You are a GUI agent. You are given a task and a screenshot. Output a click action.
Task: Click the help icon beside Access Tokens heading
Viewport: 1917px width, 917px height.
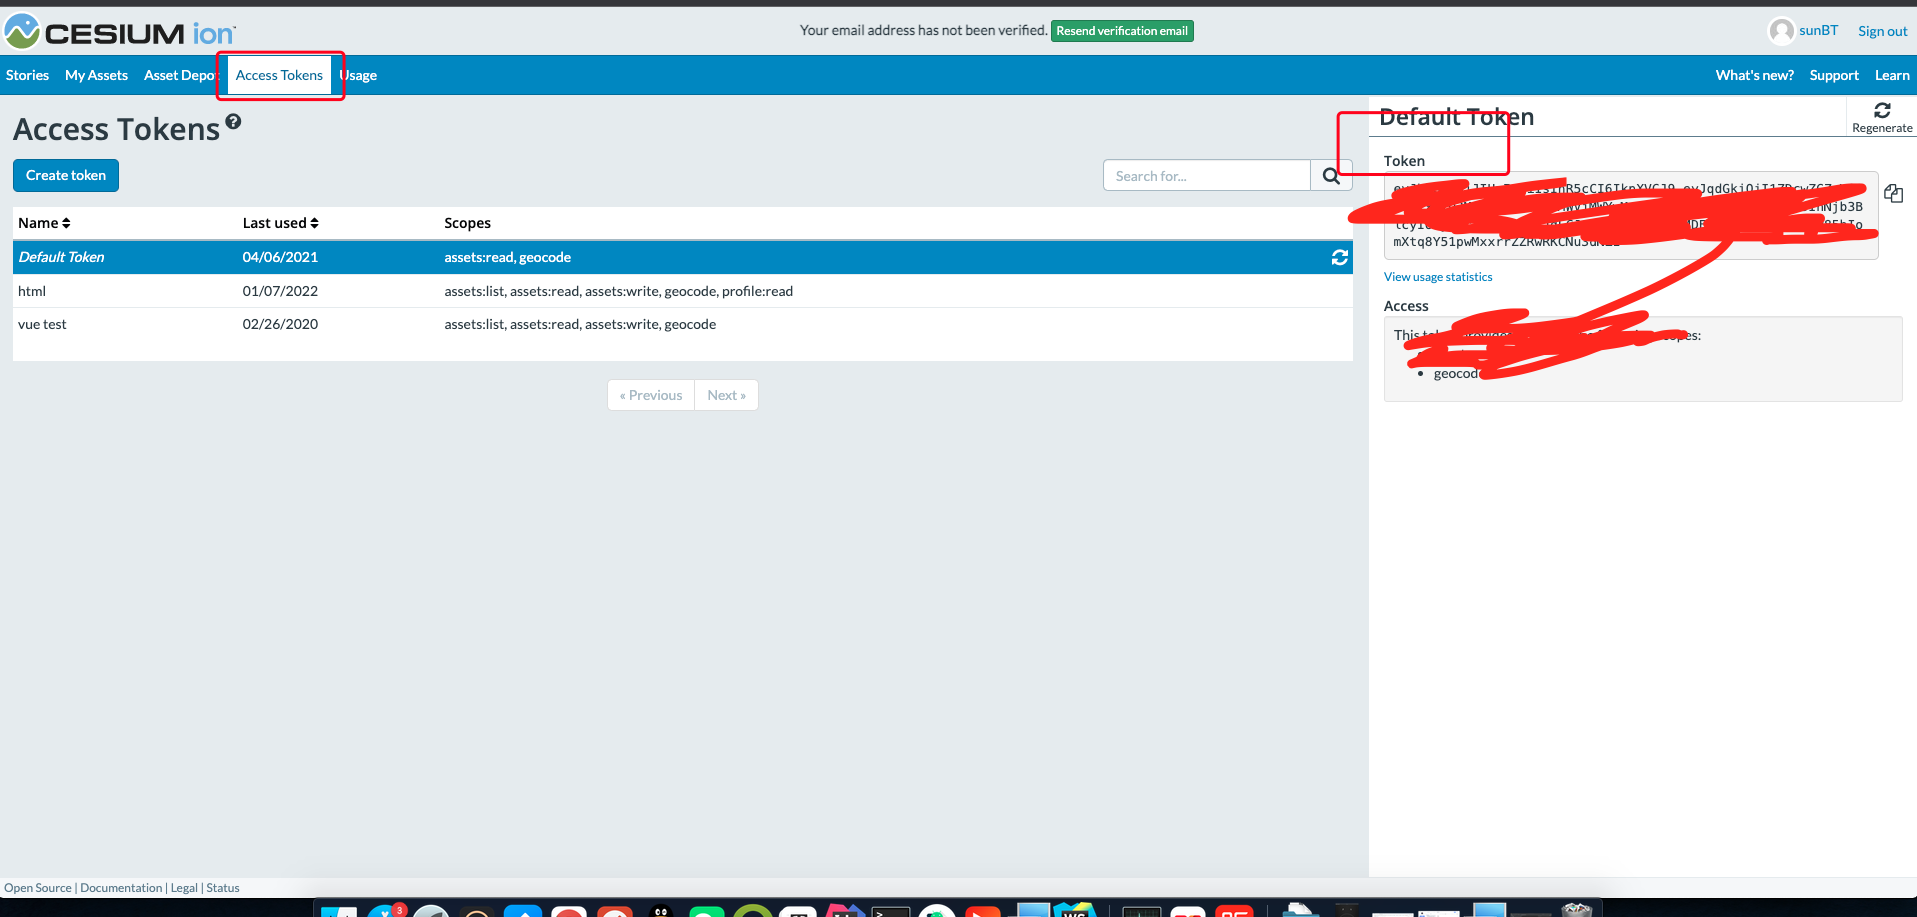pos(233,121)
